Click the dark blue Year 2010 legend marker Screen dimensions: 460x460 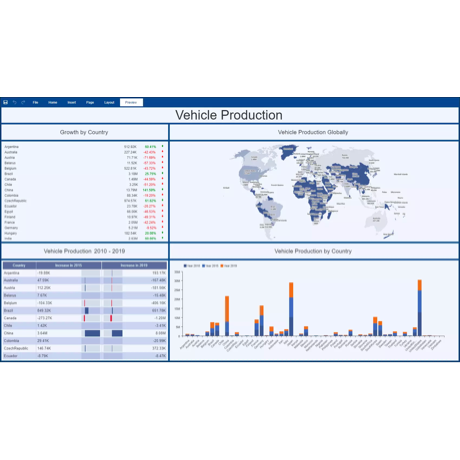[185, 266]
